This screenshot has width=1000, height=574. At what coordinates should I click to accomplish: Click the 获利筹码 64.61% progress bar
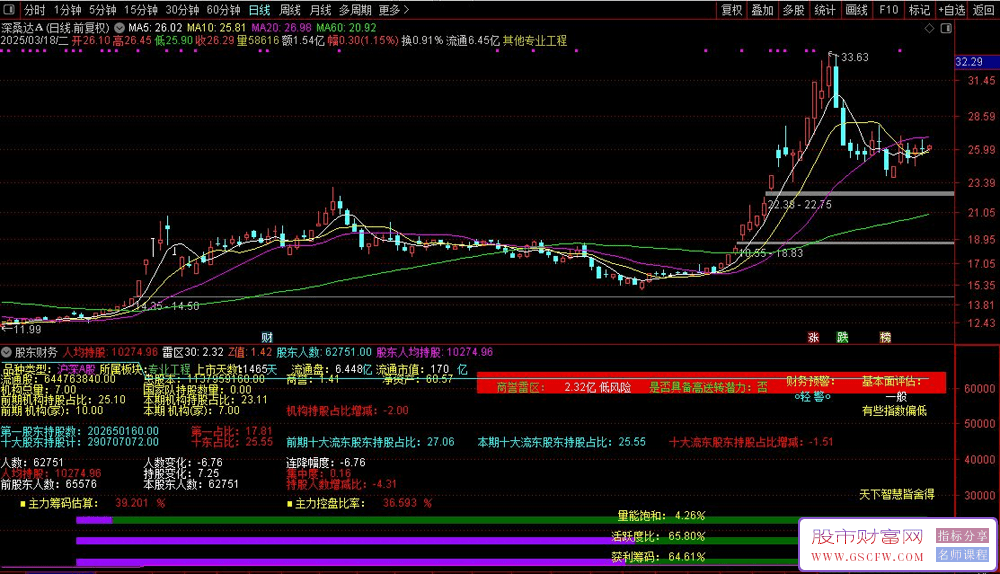pos(437,562)
